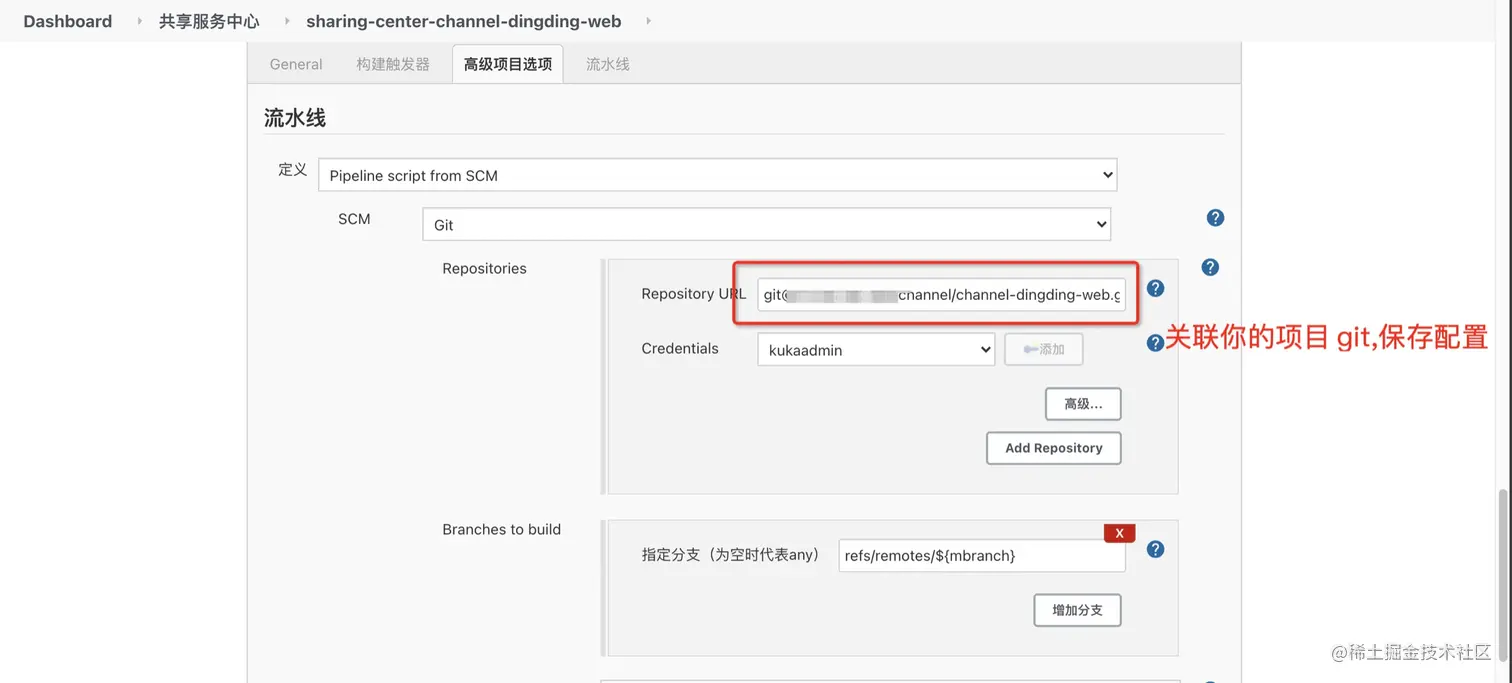This screenshot has width=1512, height=683.
Task: Open help icon for Repositories section
Action: 1210,267
